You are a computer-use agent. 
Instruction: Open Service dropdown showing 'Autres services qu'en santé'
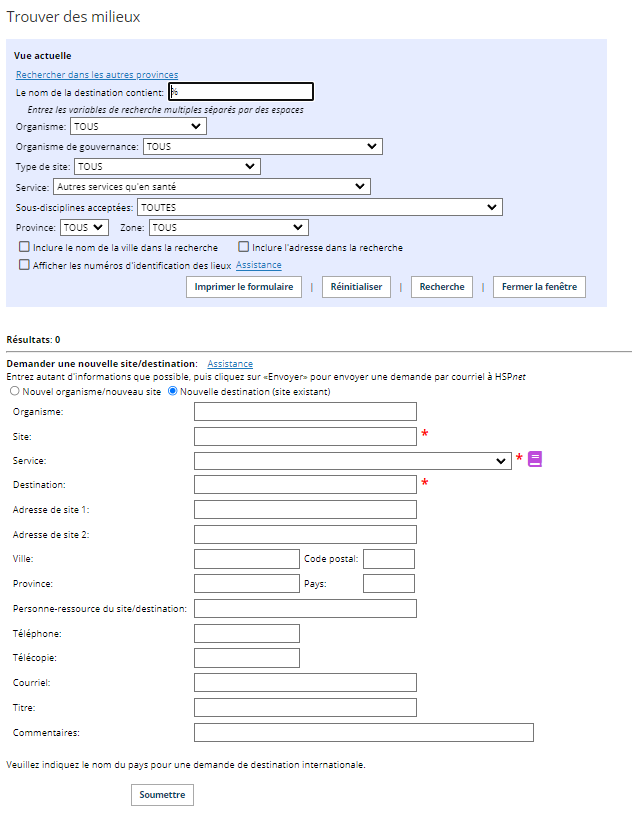point(212,186)
